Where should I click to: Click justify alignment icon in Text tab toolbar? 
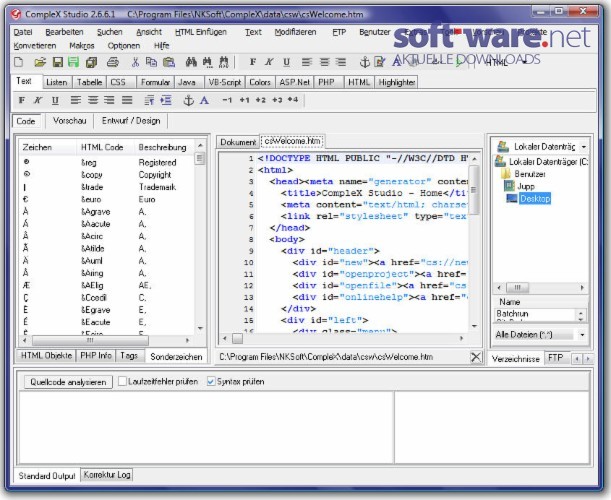tap(127, 100)
